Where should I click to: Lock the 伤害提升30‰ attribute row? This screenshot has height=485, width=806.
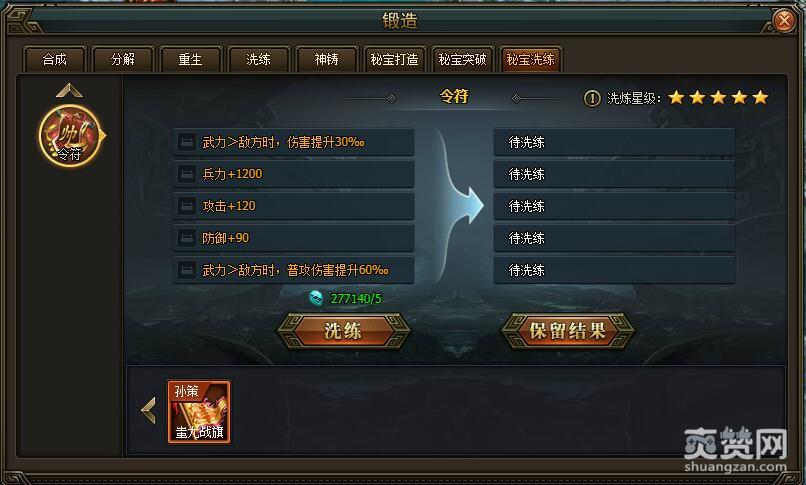point(186,142)
